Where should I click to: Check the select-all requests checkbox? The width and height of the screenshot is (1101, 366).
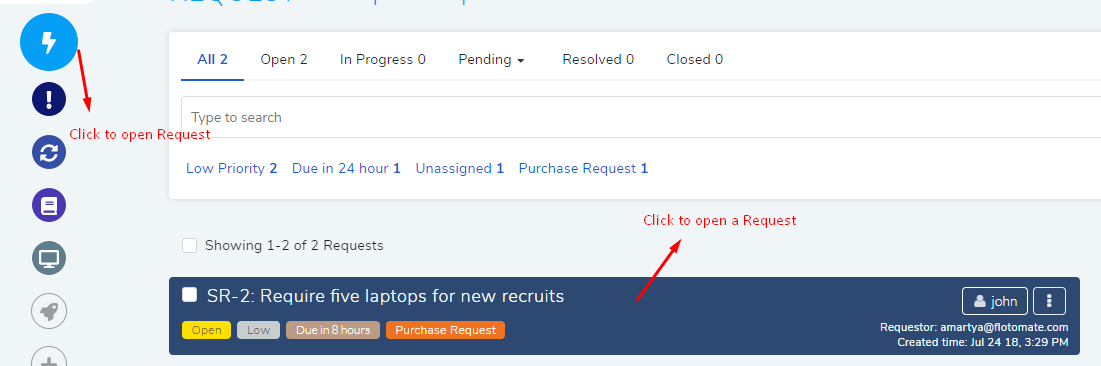[x=189, y=245]
